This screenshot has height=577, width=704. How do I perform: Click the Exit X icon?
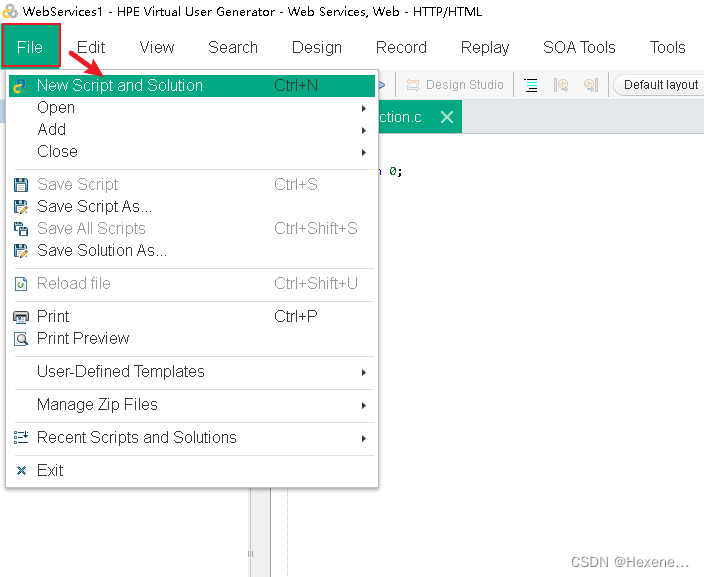pyautogui.click(x=21, y=471)
